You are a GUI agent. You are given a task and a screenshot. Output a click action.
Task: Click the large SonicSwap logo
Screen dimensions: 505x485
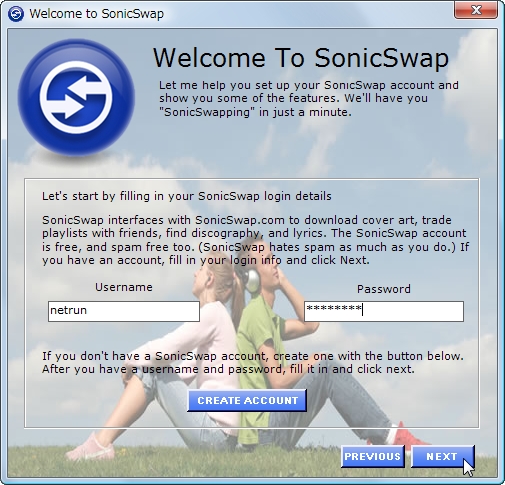[x=76, y=97]
